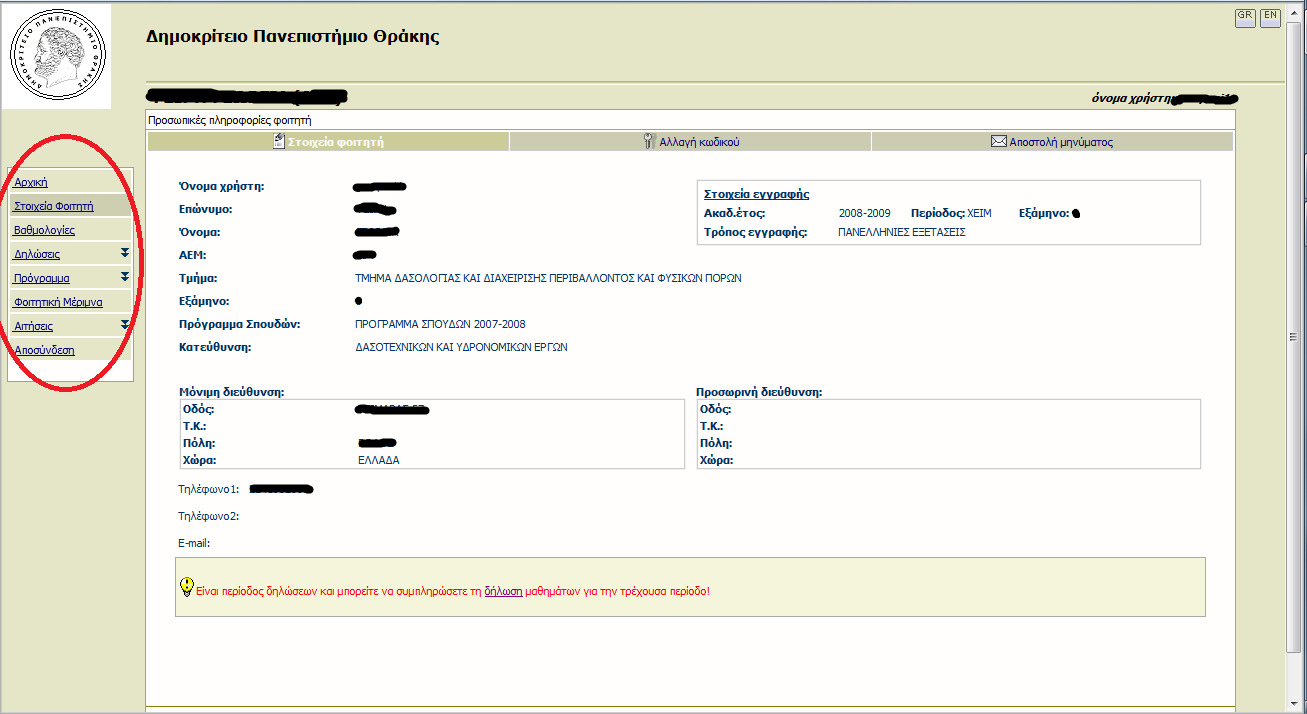This screenshot has height=714, width=1307.
Task: Select the Στοιχεία φοιτητή tab
Action: coord(328,142)
